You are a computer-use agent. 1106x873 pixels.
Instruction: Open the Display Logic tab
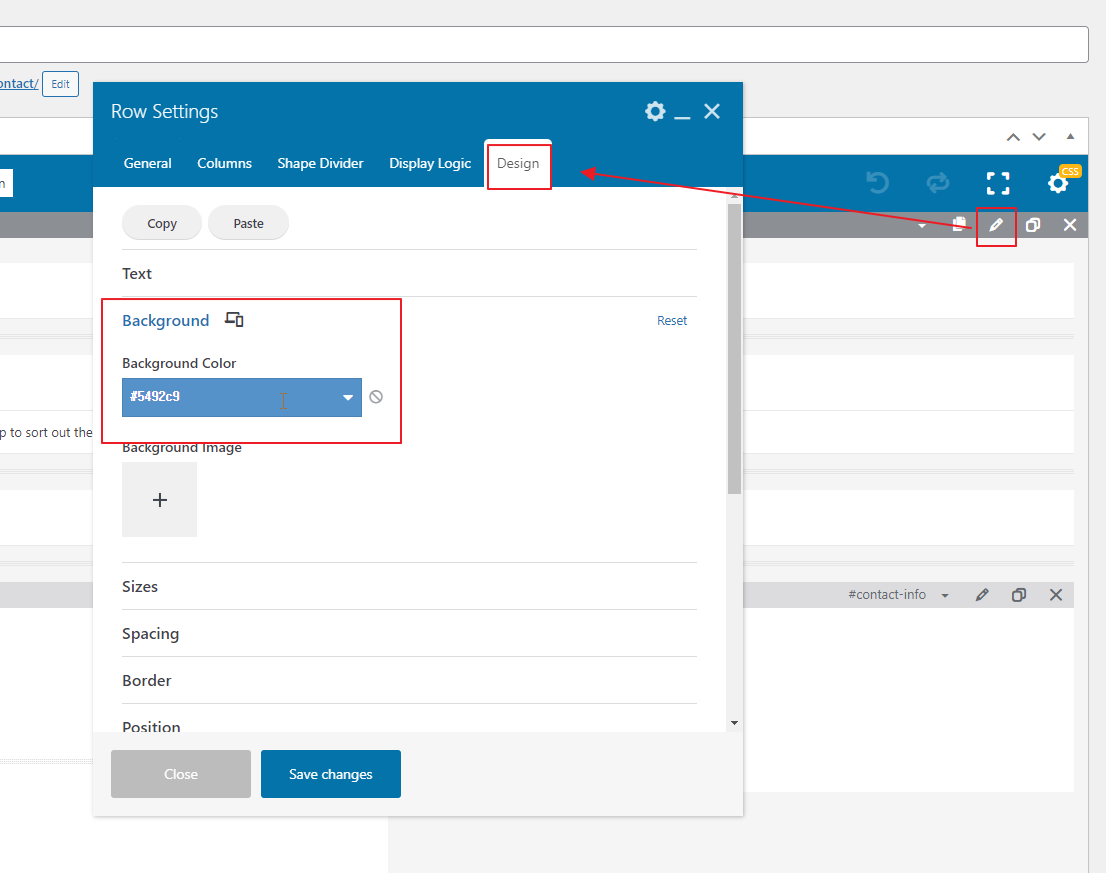coord(430,164)
